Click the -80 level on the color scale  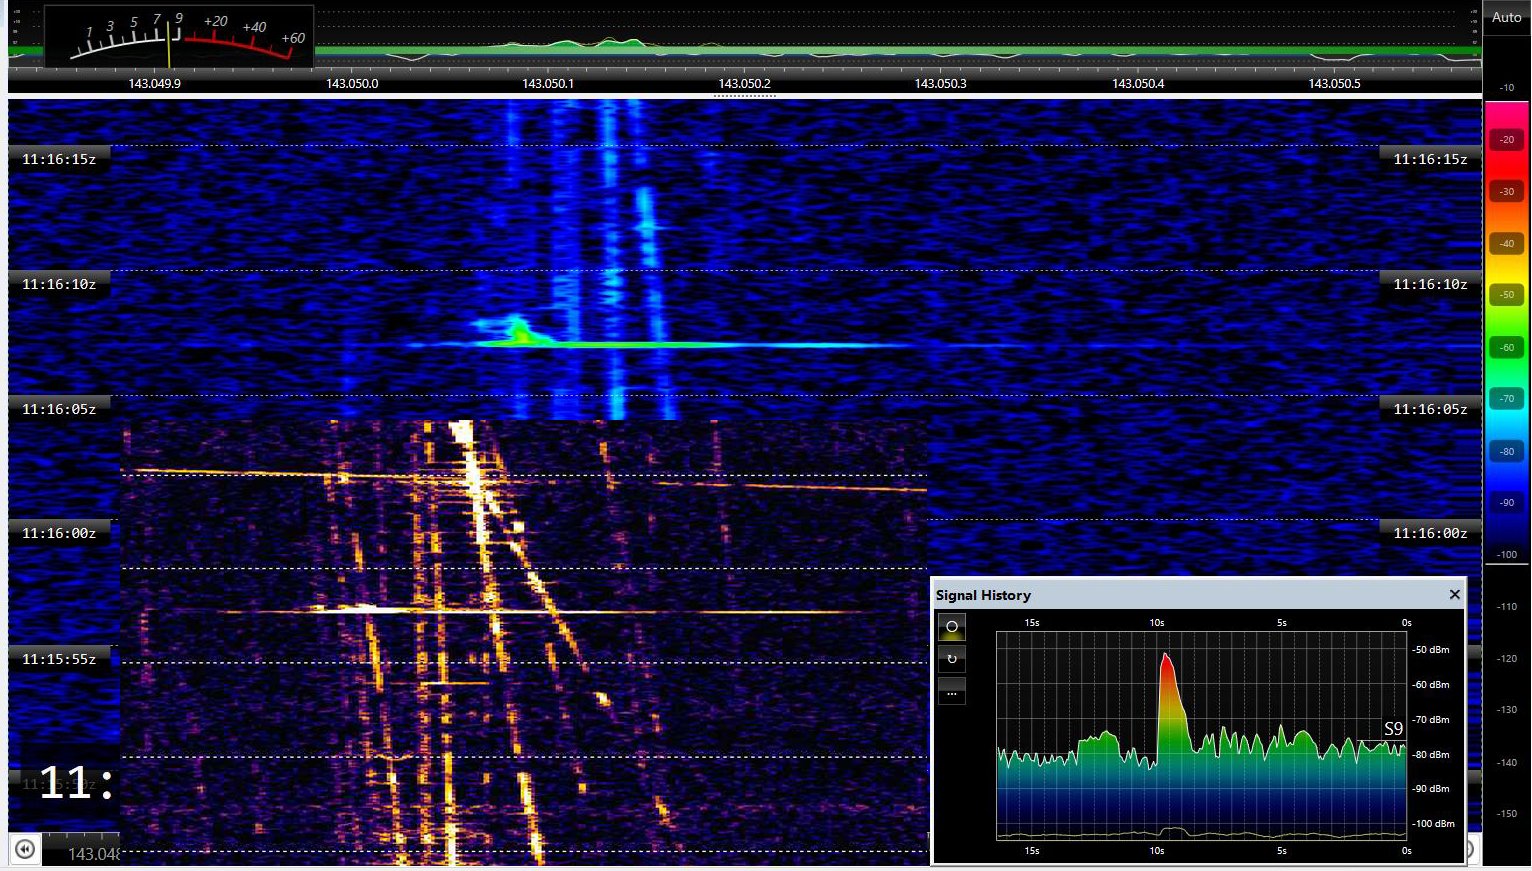pos(1507,452)
